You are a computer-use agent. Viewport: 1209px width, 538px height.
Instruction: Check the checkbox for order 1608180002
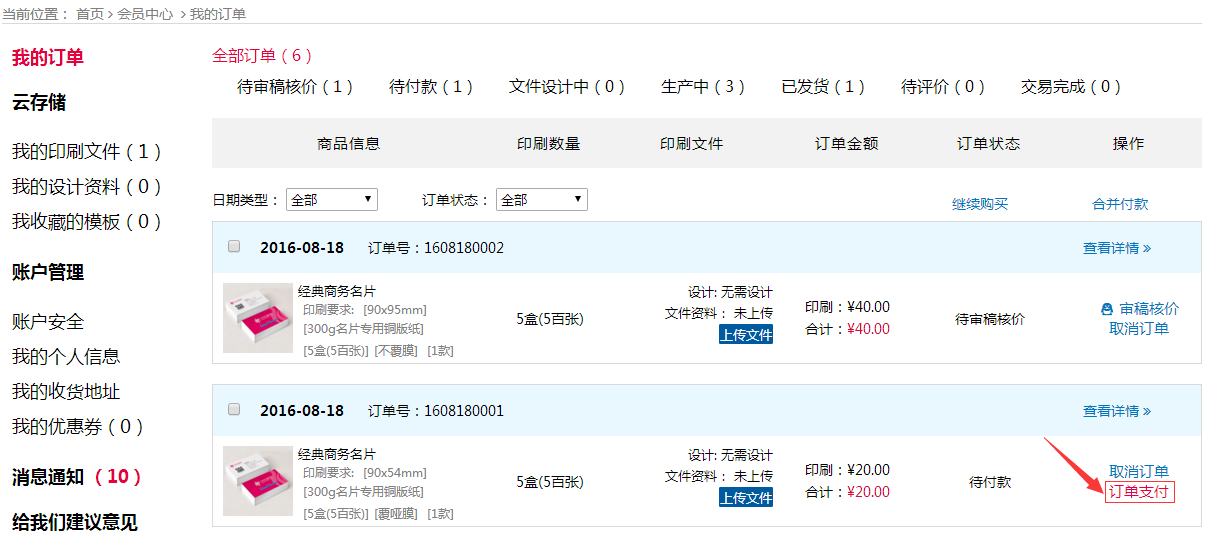(234, 246)
